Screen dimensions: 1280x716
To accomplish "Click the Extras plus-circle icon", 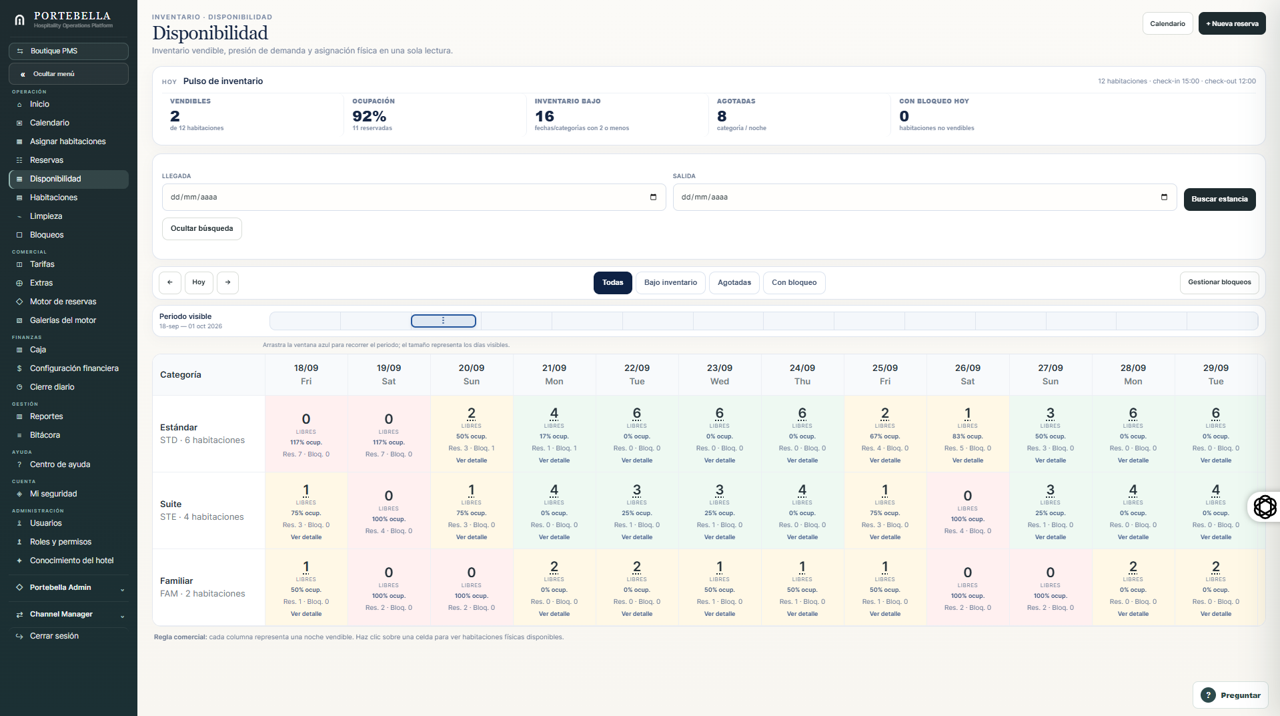I will pyautogui.click(x=19, y=283).
